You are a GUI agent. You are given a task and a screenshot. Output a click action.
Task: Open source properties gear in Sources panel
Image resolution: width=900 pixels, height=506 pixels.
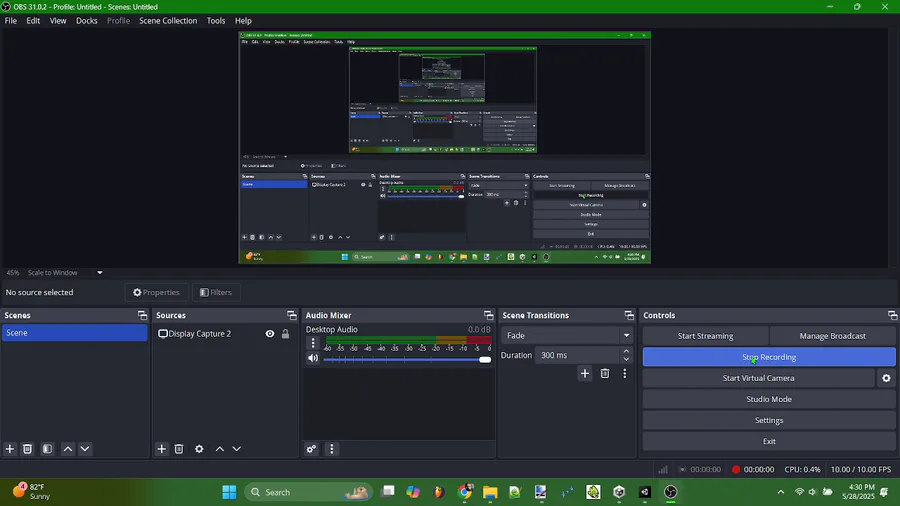(199, 449)
